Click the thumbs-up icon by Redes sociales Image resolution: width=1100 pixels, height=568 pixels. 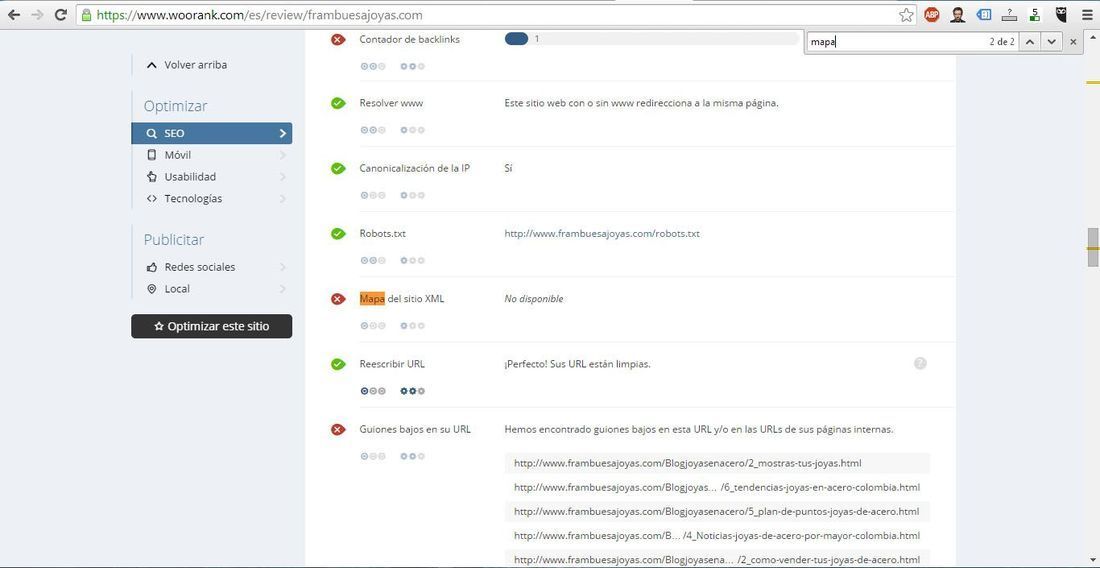tap(152, 267)
